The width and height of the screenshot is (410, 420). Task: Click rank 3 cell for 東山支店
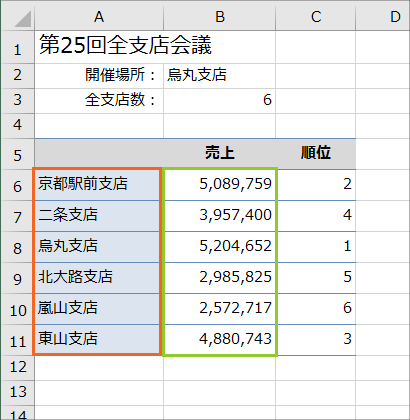[316, 340]
